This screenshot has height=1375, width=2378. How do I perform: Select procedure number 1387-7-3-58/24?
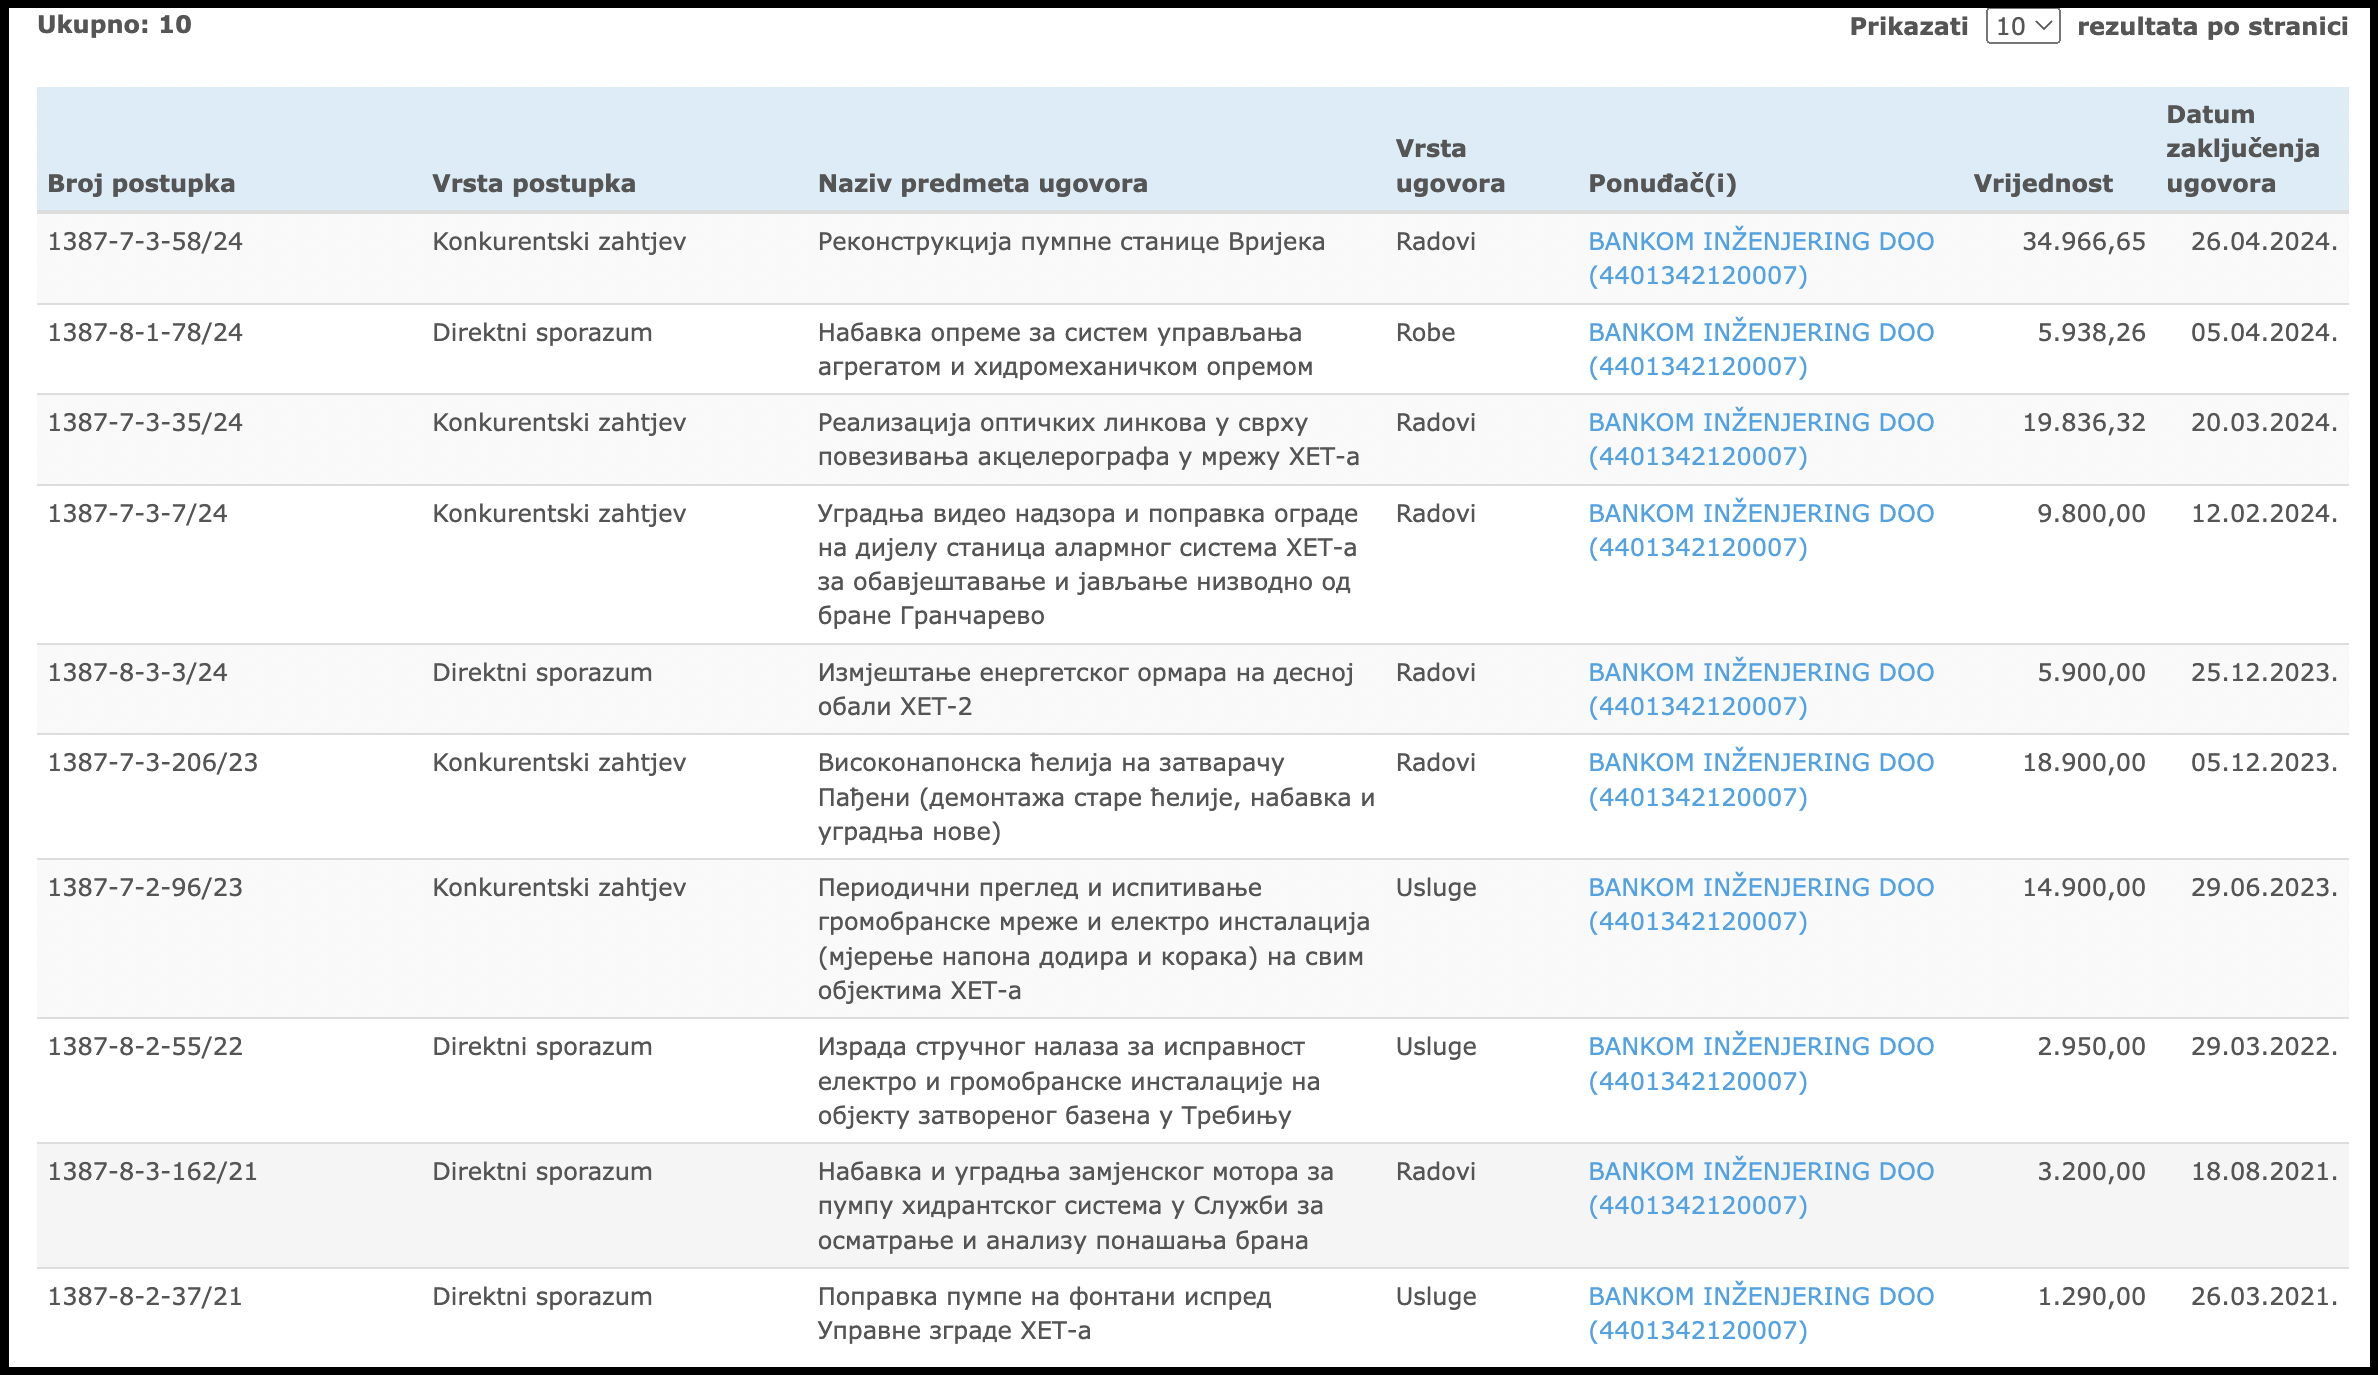145,242
